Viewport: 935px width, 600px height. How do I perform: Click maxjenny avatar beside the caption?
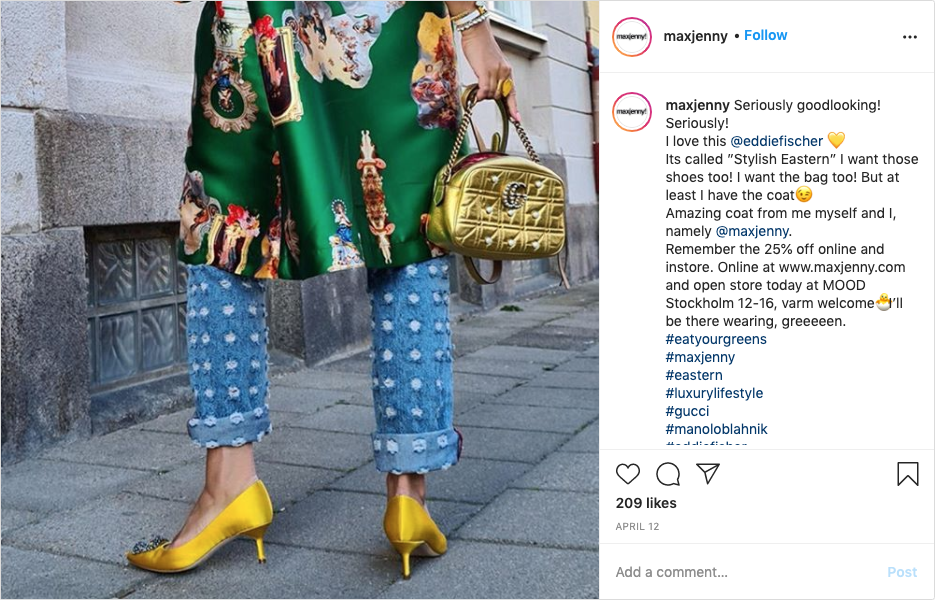click(x=631, y=112)
